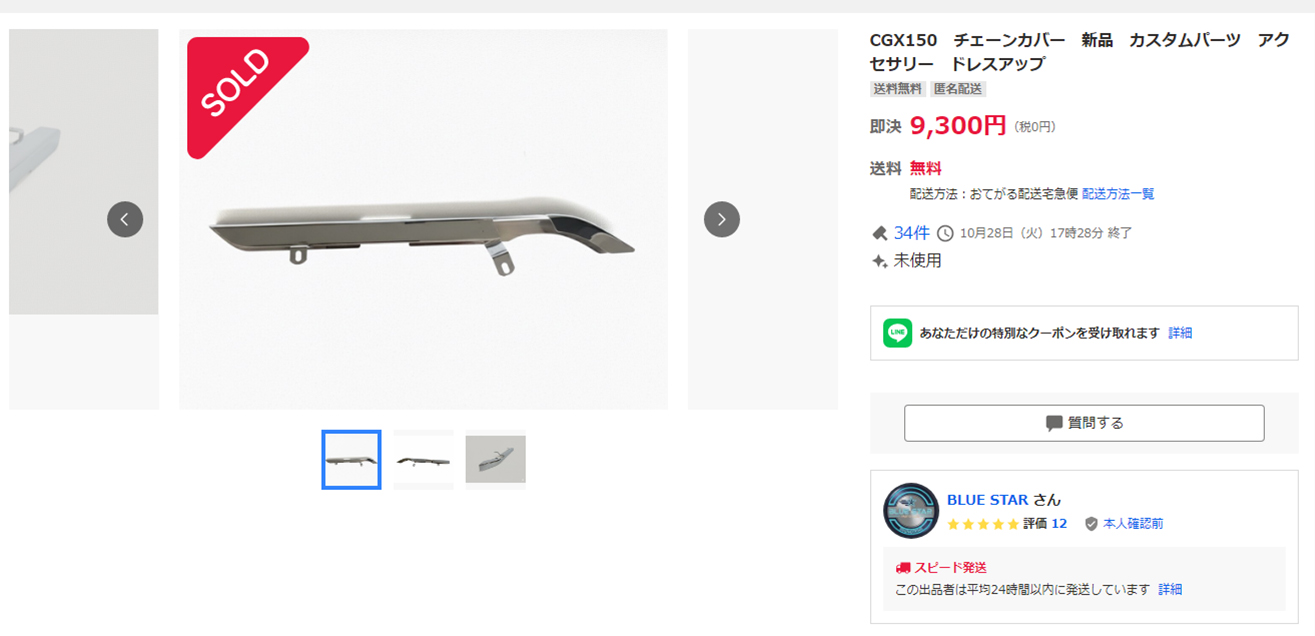
Task: Click the next image arrow
Action: [x=721, y=219]
